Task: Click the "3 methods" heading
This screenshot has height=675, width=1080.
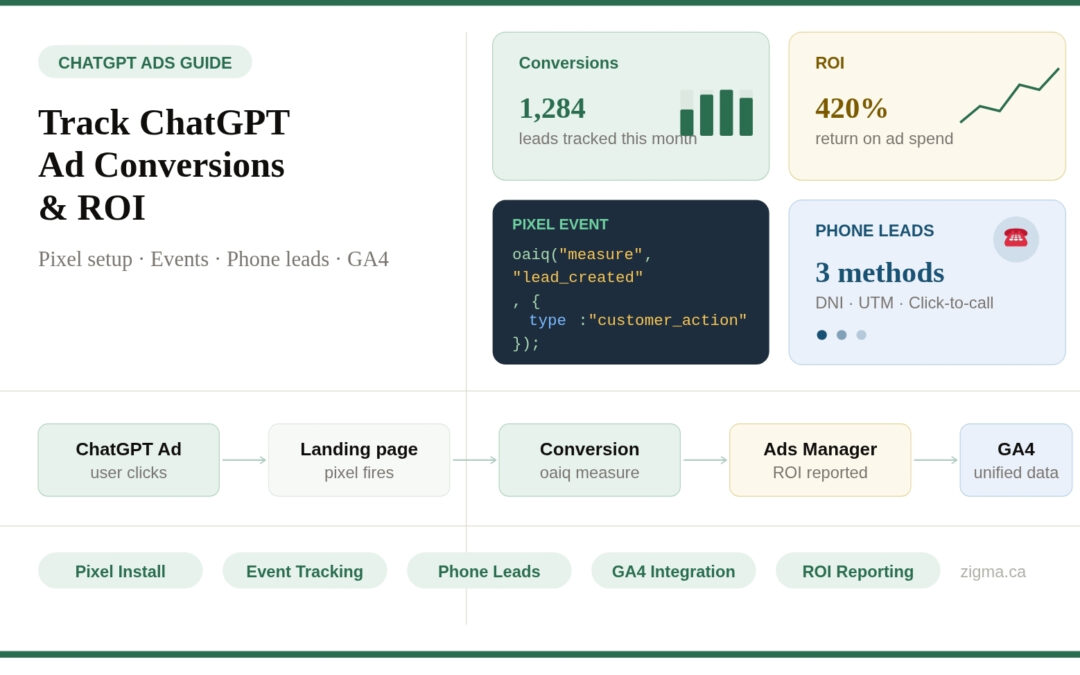Action: pyautogui.click(x=880, y=273)
